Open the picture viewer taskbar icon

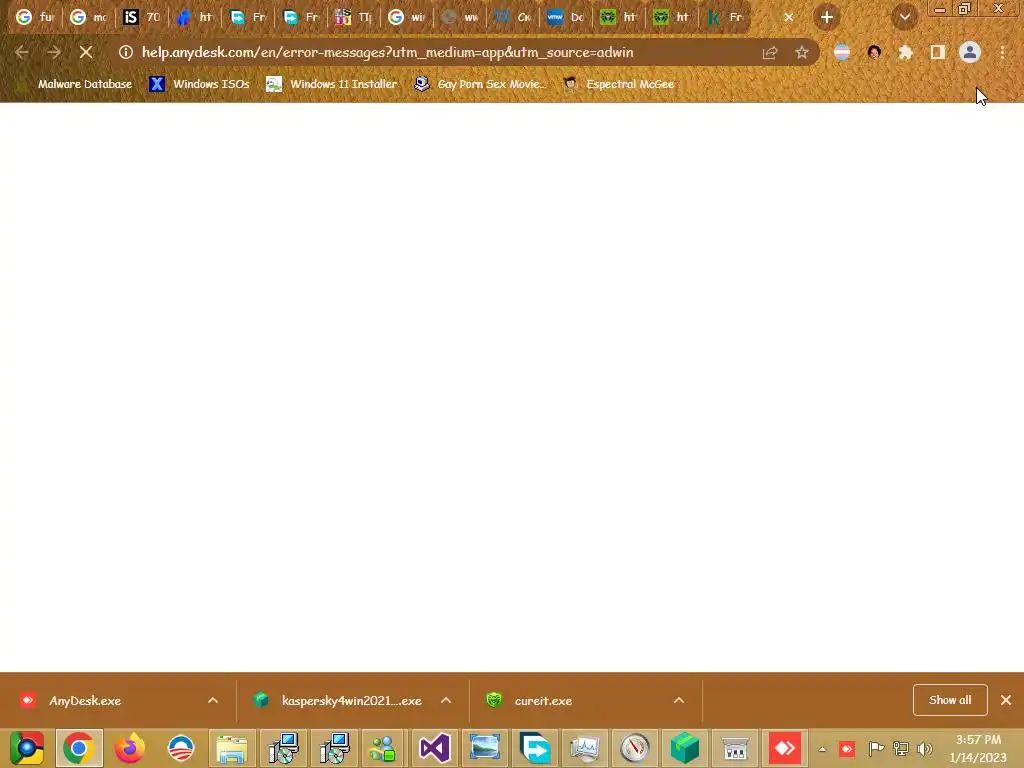(485, 748)
